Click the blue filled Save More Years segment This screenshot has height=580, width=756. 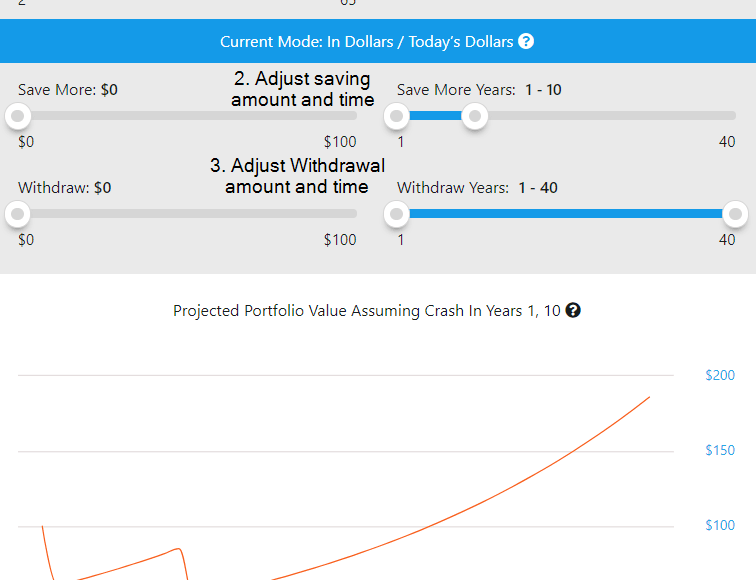pos(436,116)
